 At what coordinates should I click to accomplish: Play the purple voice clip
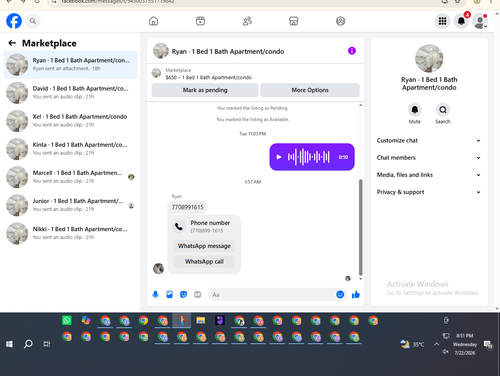[x=279, y=157]
